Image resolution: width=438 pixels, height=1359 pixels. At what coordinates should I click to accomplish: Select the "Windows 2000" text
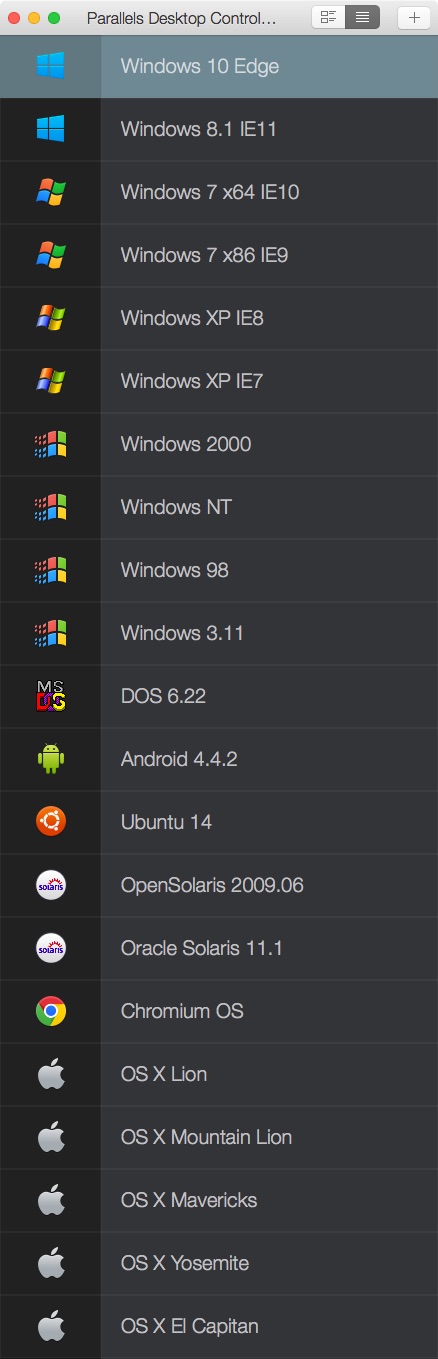(x=186, y=444)
